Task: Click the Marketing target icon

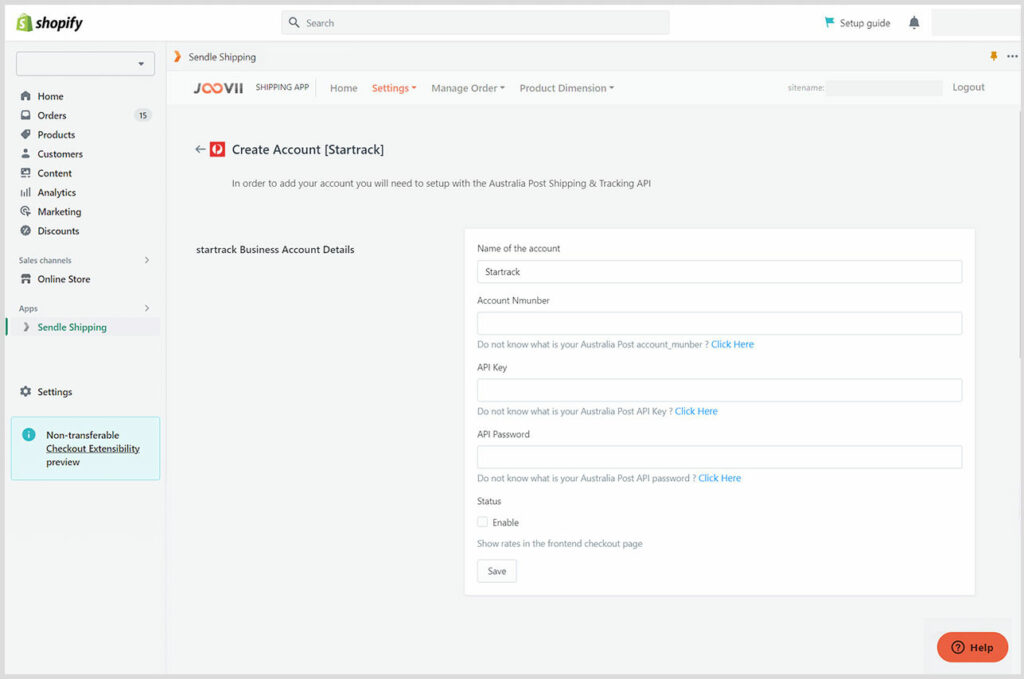Action: pyautogui.click(x=25, y=212)
